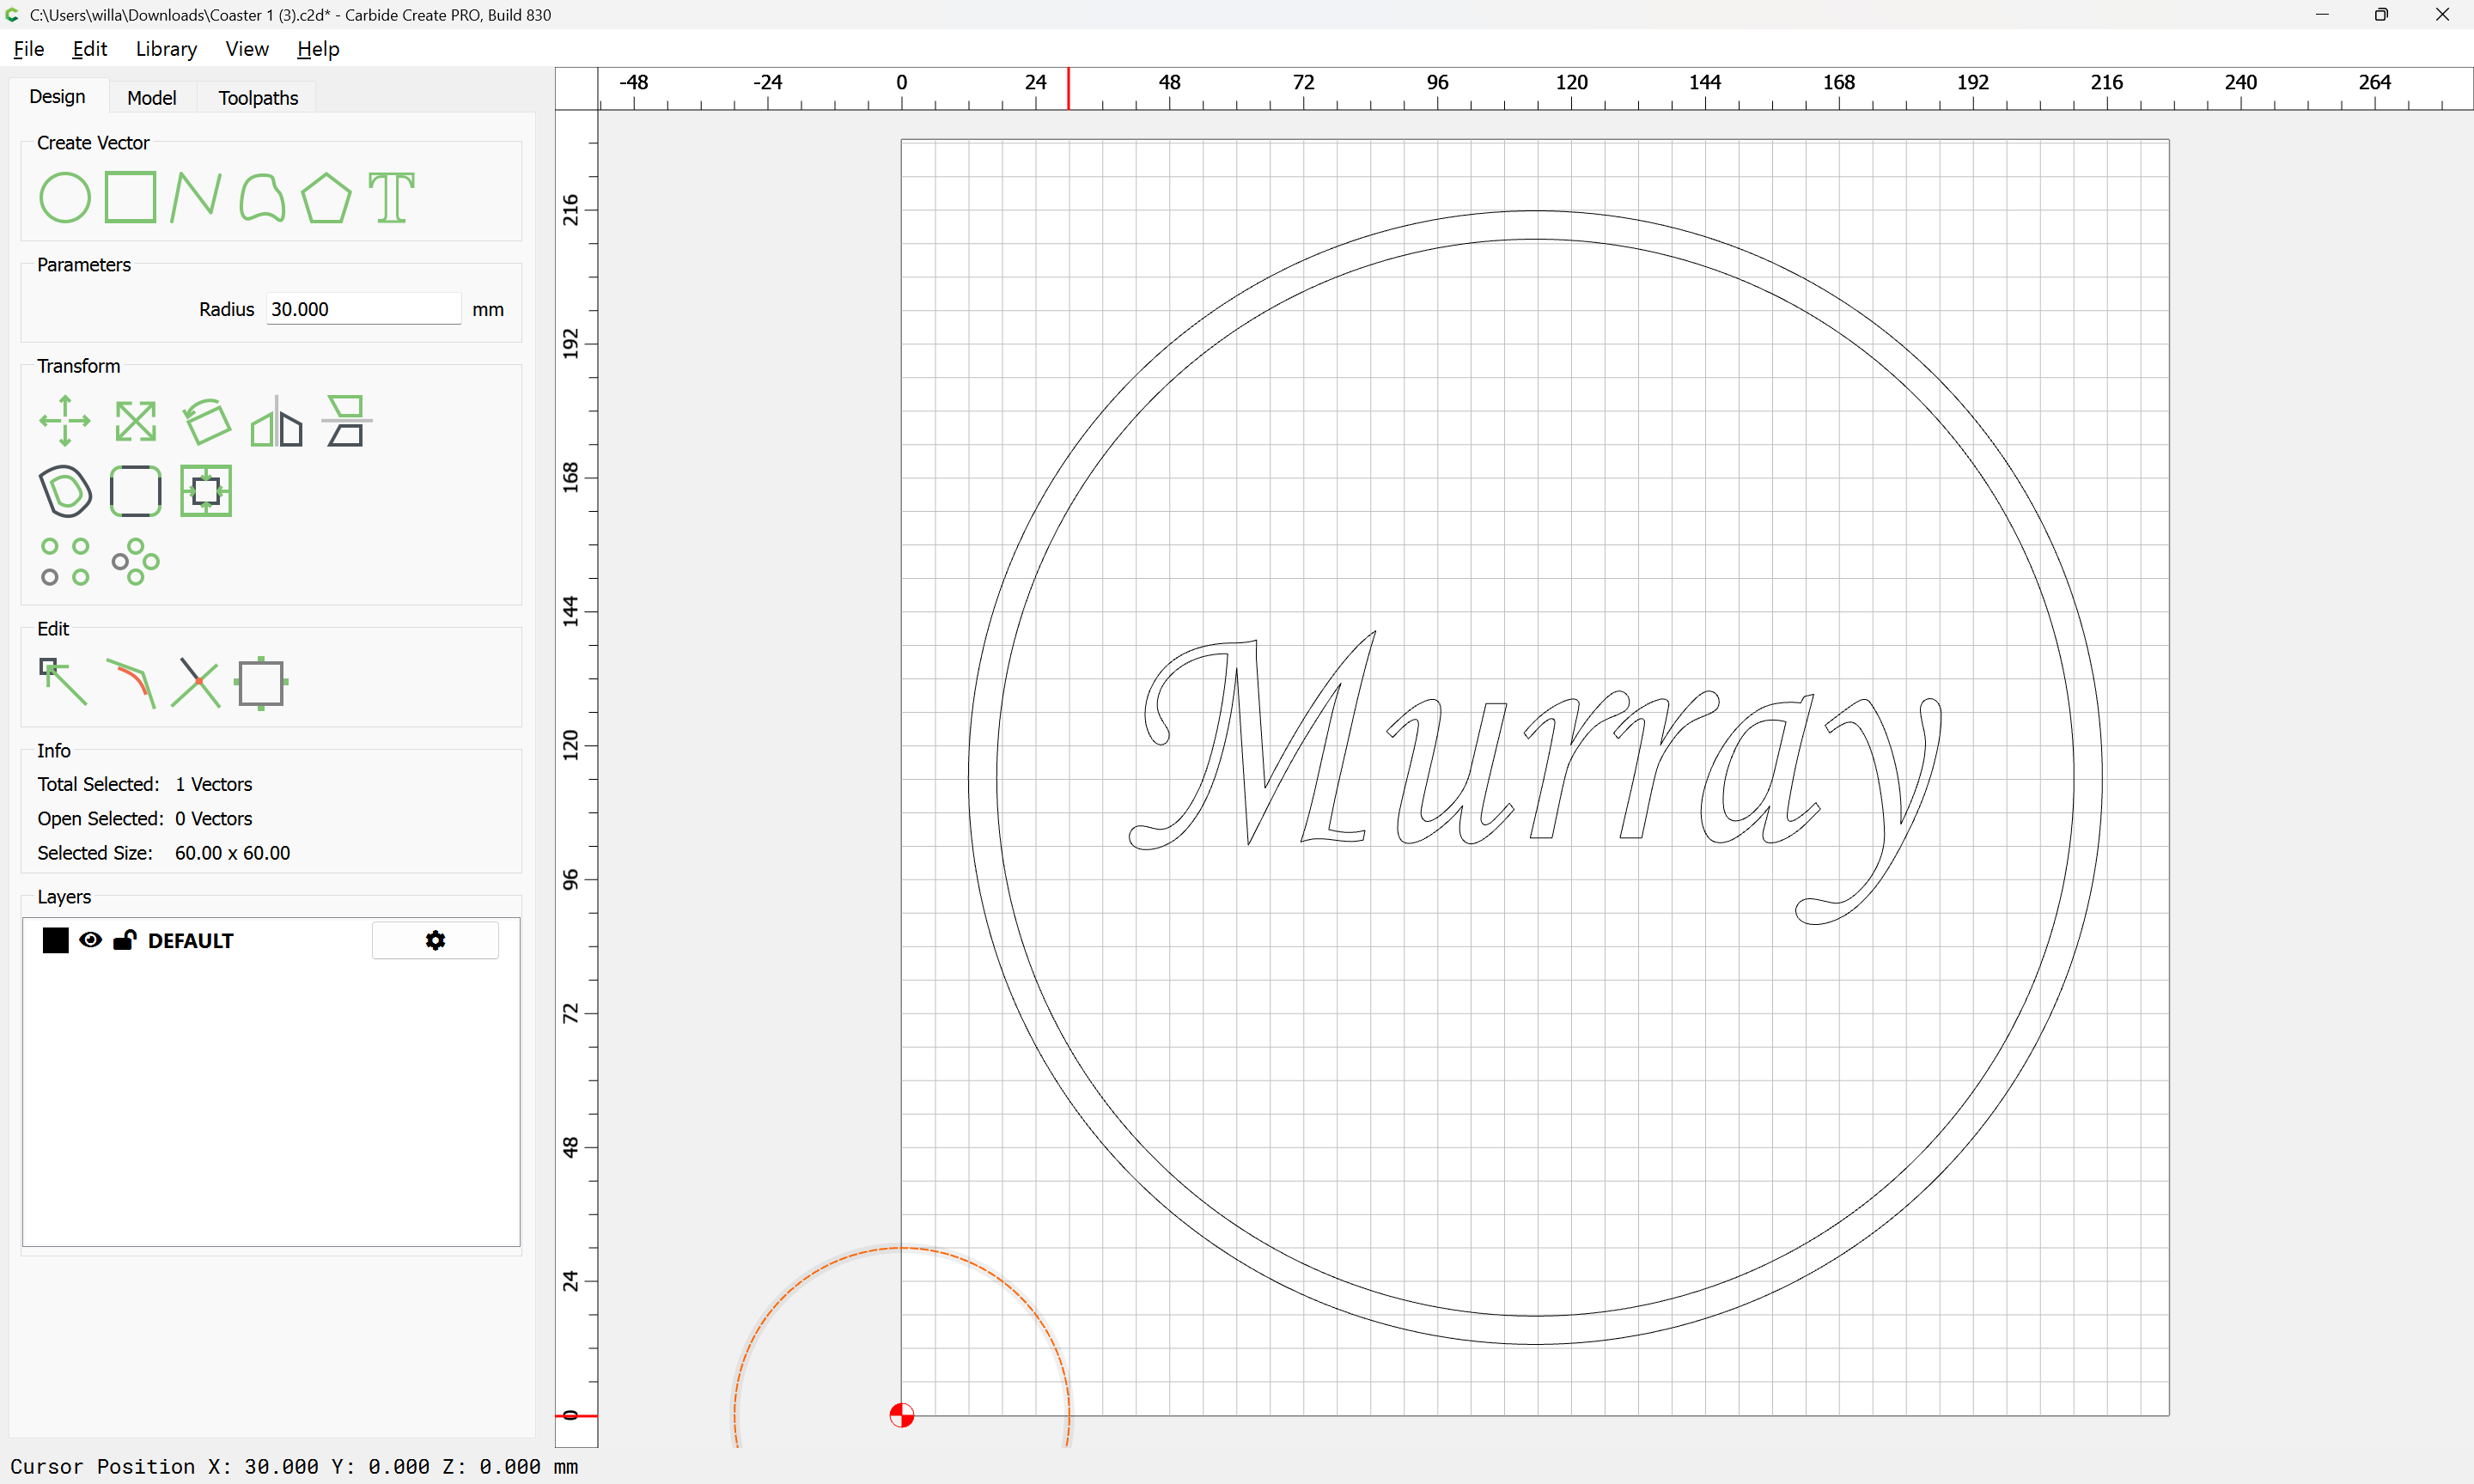Click the Move transform tool

click(x=65, y=421)
